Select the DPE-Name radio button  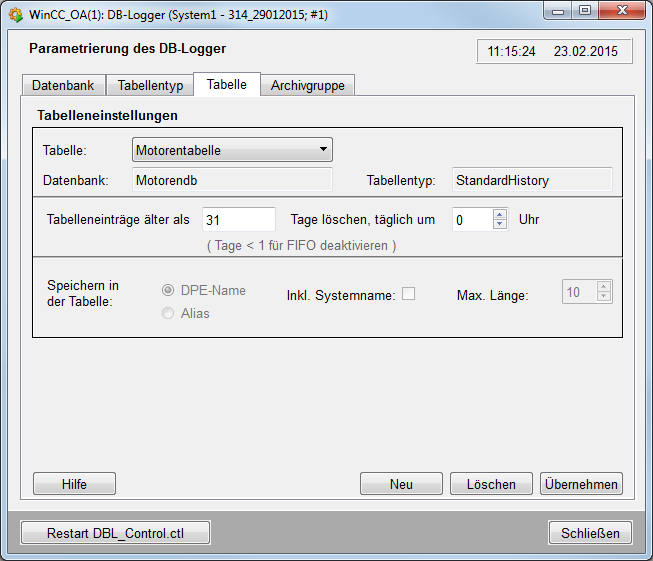(x=168, y=290)
